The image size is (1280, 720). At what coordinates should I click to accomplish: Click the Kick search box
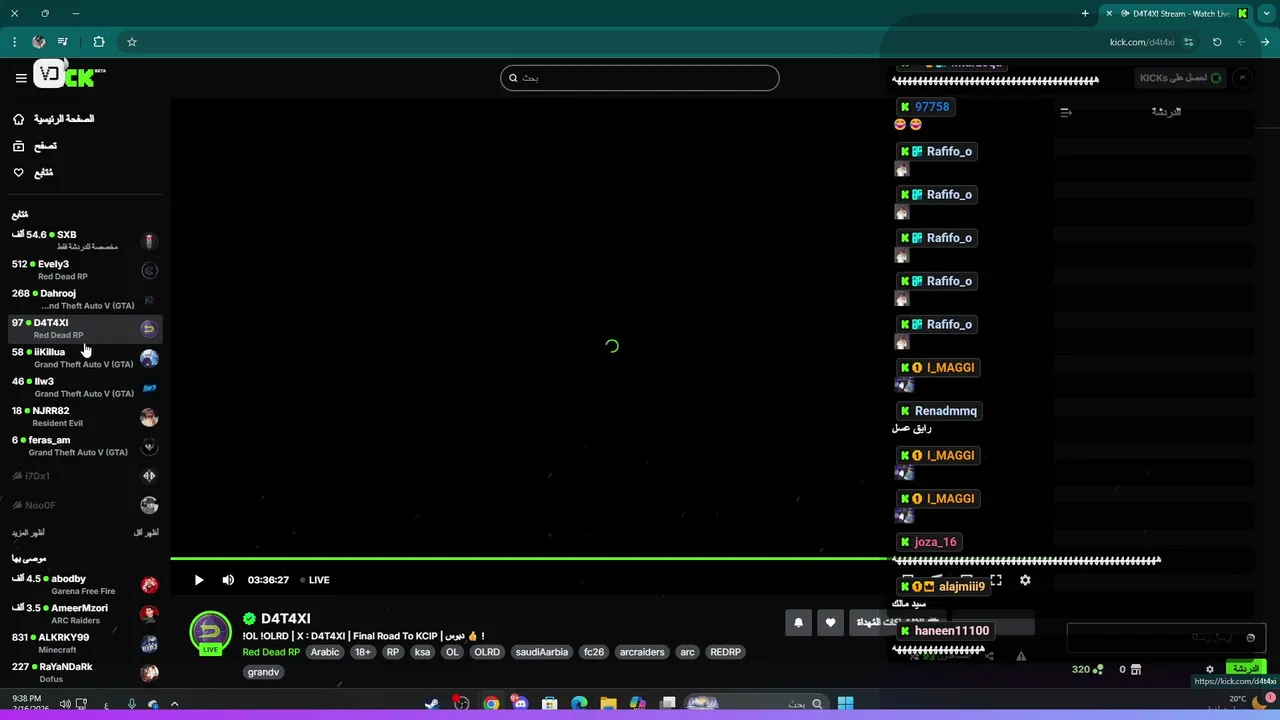click(640, 78)
